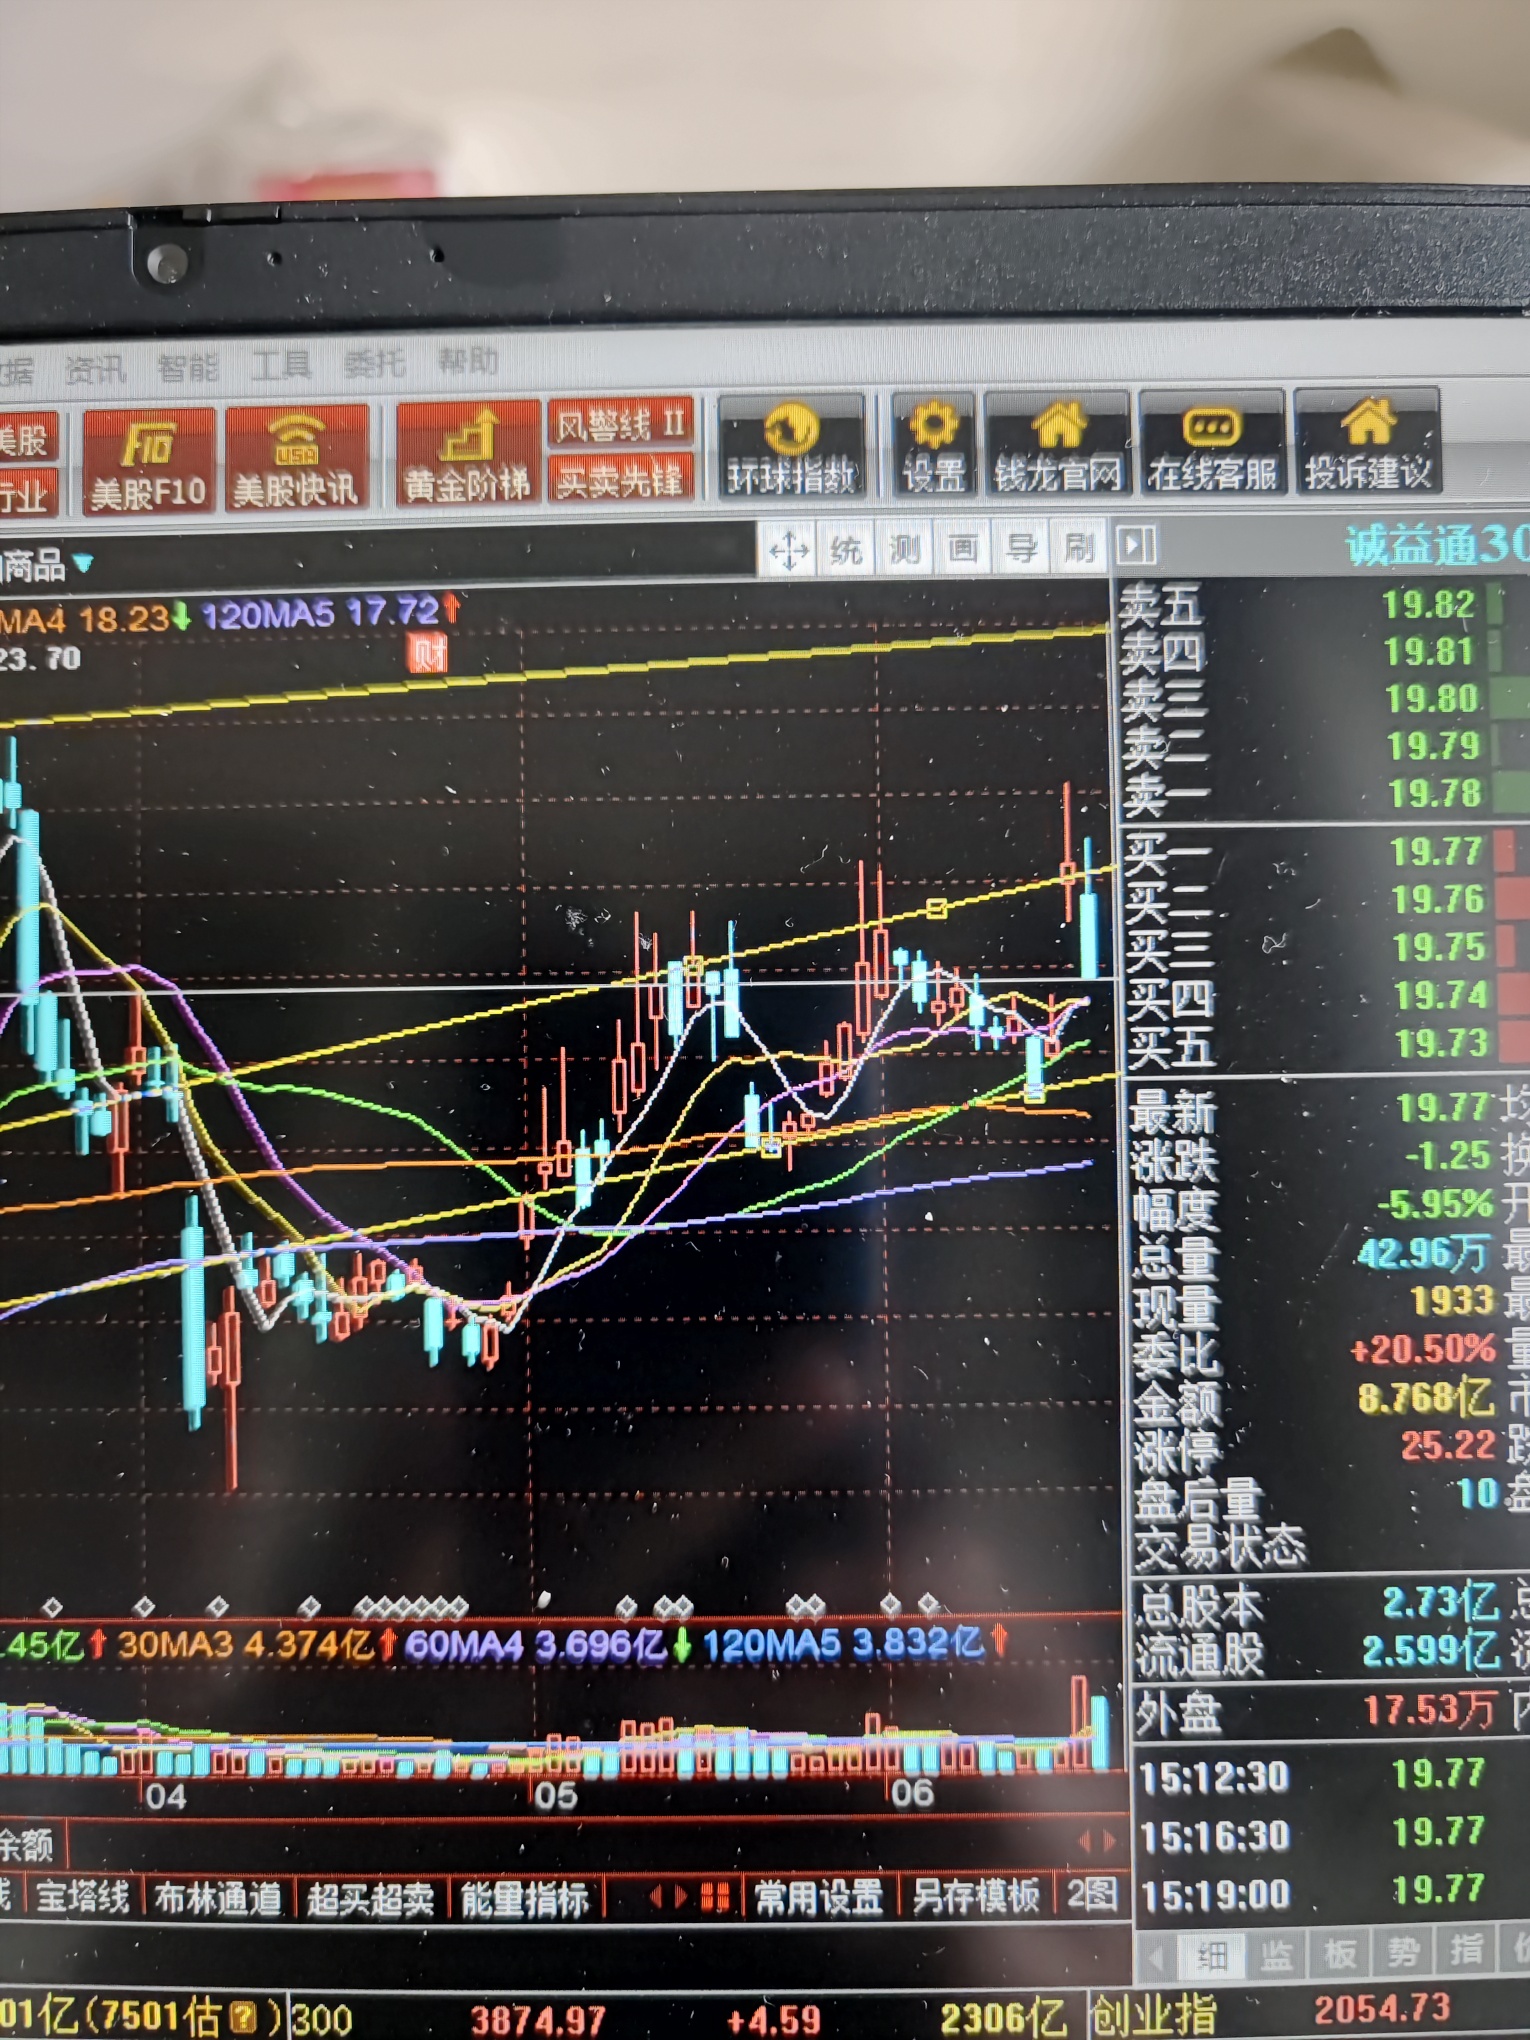The width and height of the screenshot is (1530, 2040).
Task: Switch to 2图 layout button
Action: (1092, 1894)
